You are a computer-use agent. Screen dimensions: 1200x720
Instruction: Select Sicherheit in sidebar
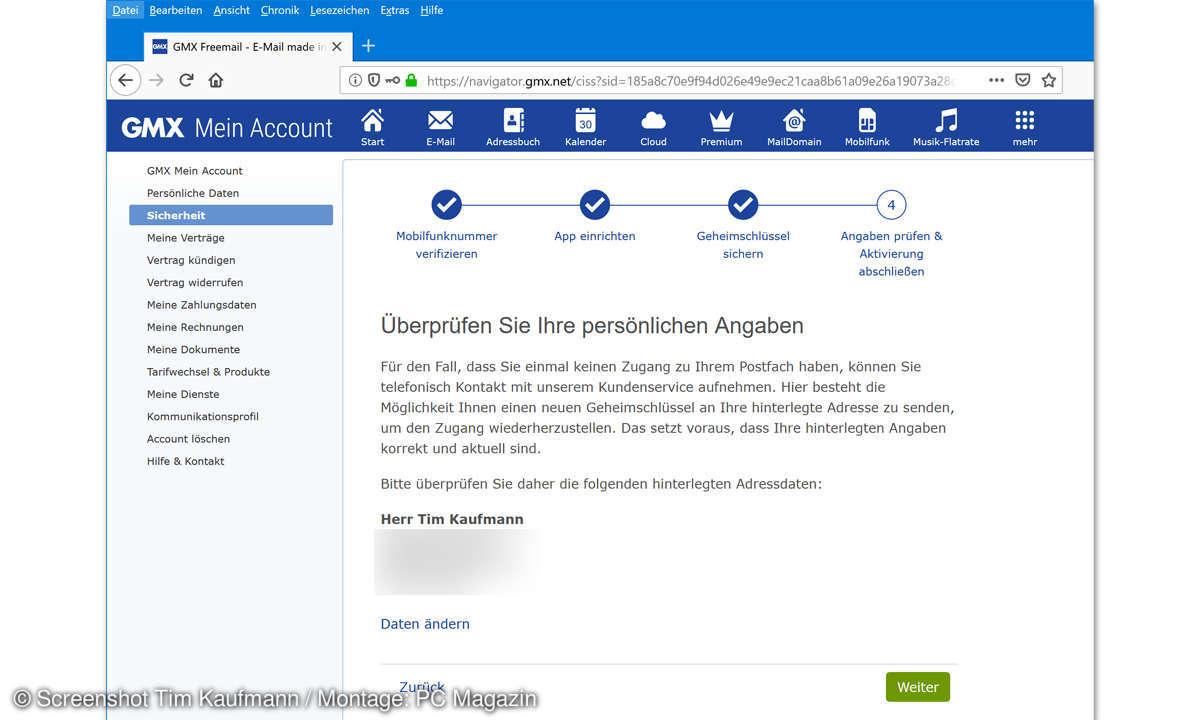231,215
